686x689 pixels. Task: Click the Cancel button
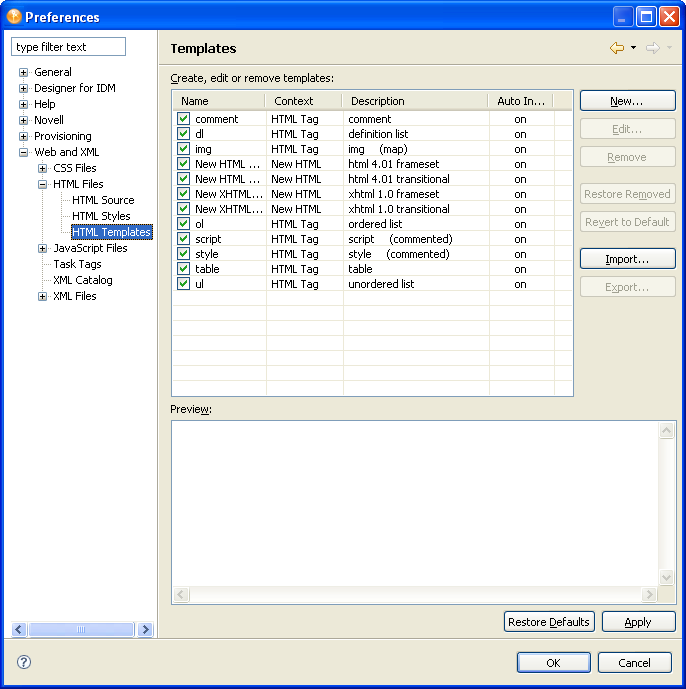tap(634, 662)
